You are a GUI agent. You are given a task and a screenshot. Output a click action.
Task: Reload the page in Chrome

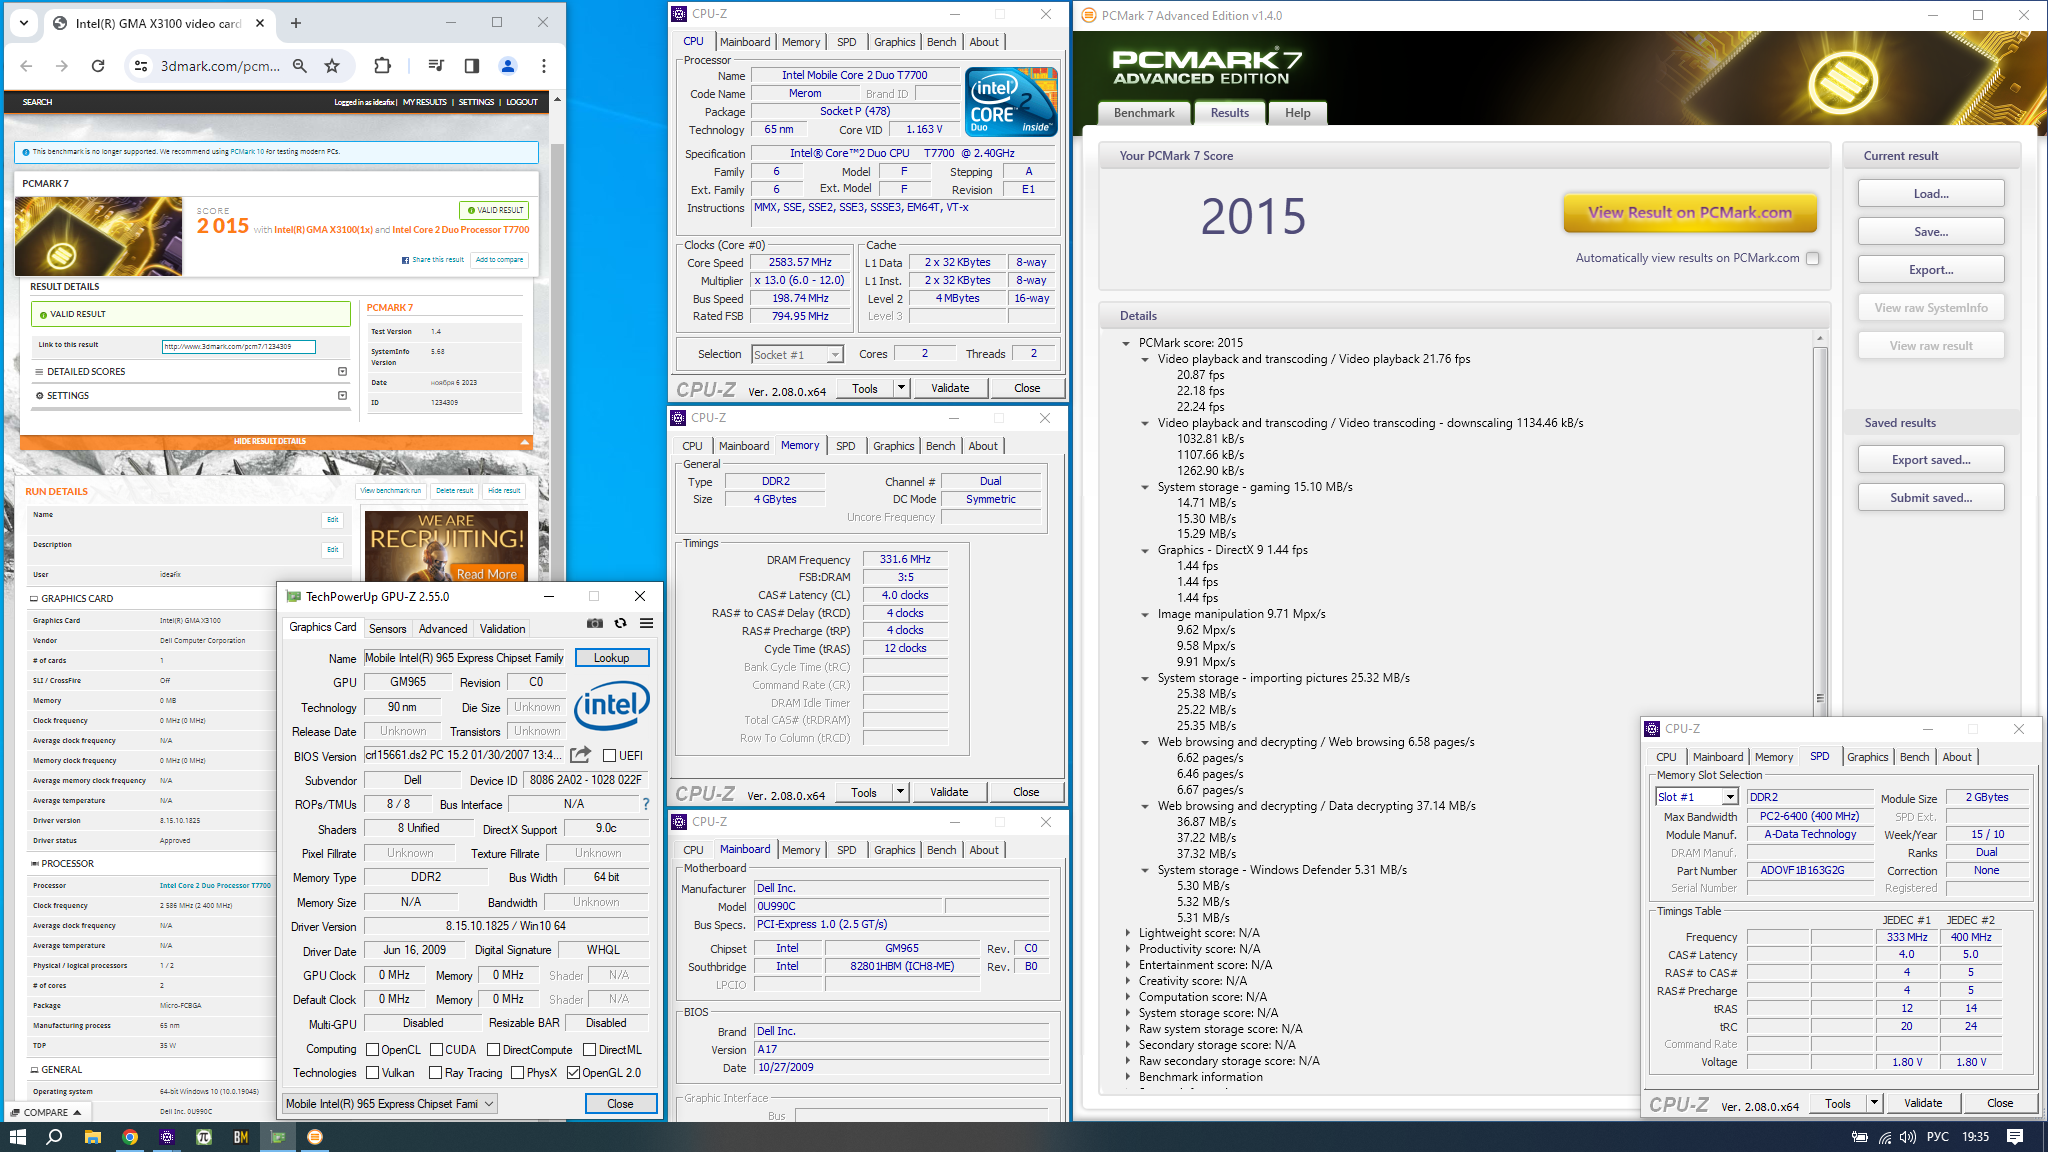pos(98,66)
